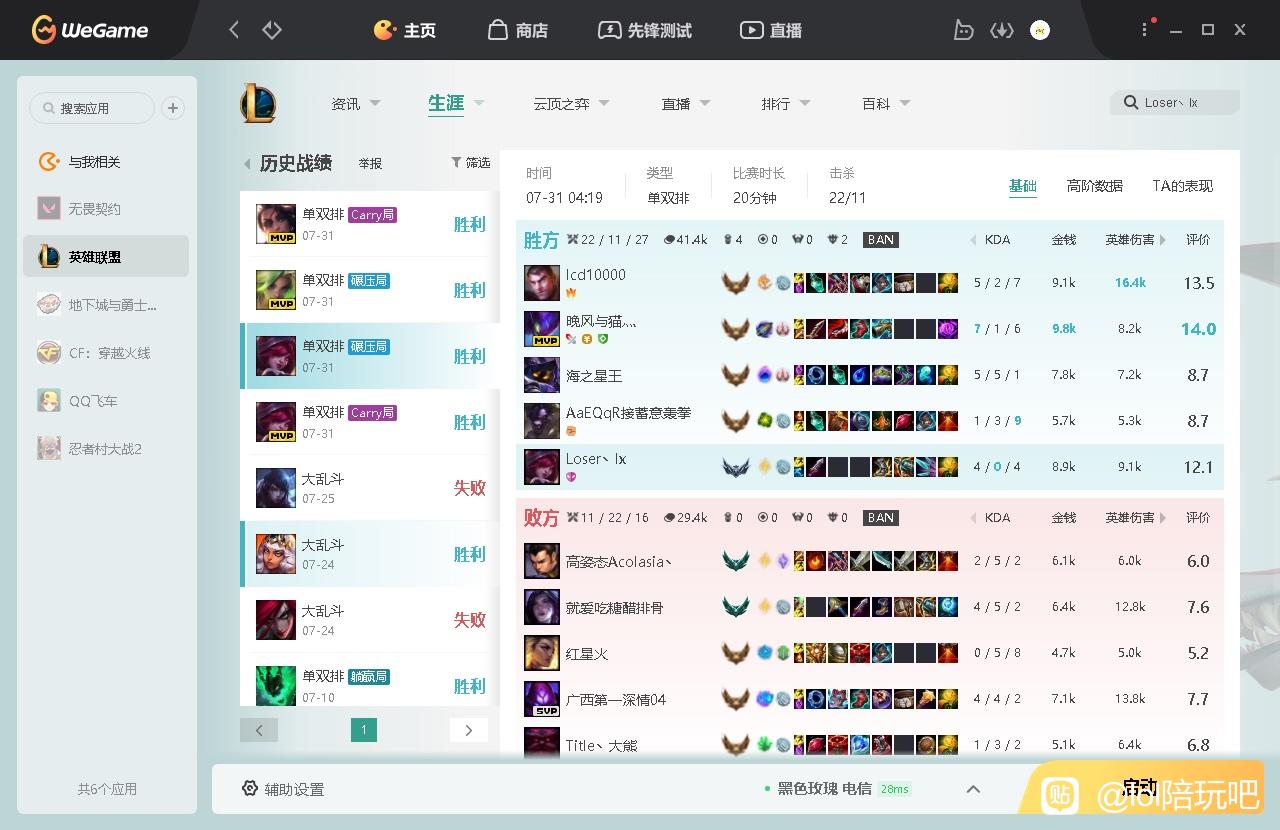The height and width of the screenshot is (830, 1280).
Task: Collapse 历史战绩 panel with left triangle
Action: pyautogui.click(x=247, y=163)
